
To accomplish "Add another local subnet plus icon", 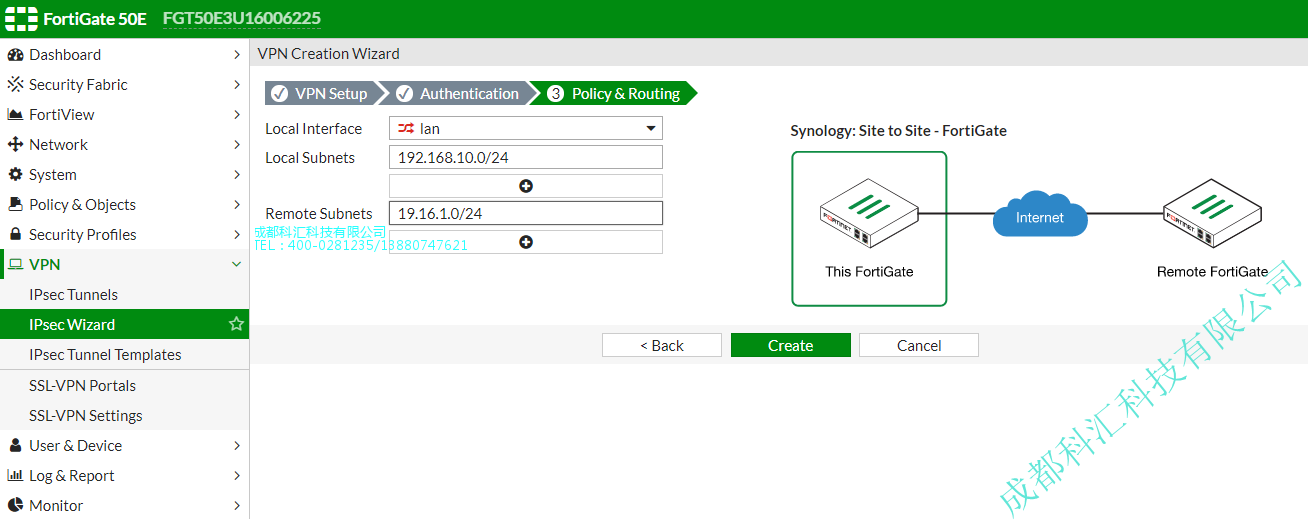I will pyautogui.click(x=526, y=186).
